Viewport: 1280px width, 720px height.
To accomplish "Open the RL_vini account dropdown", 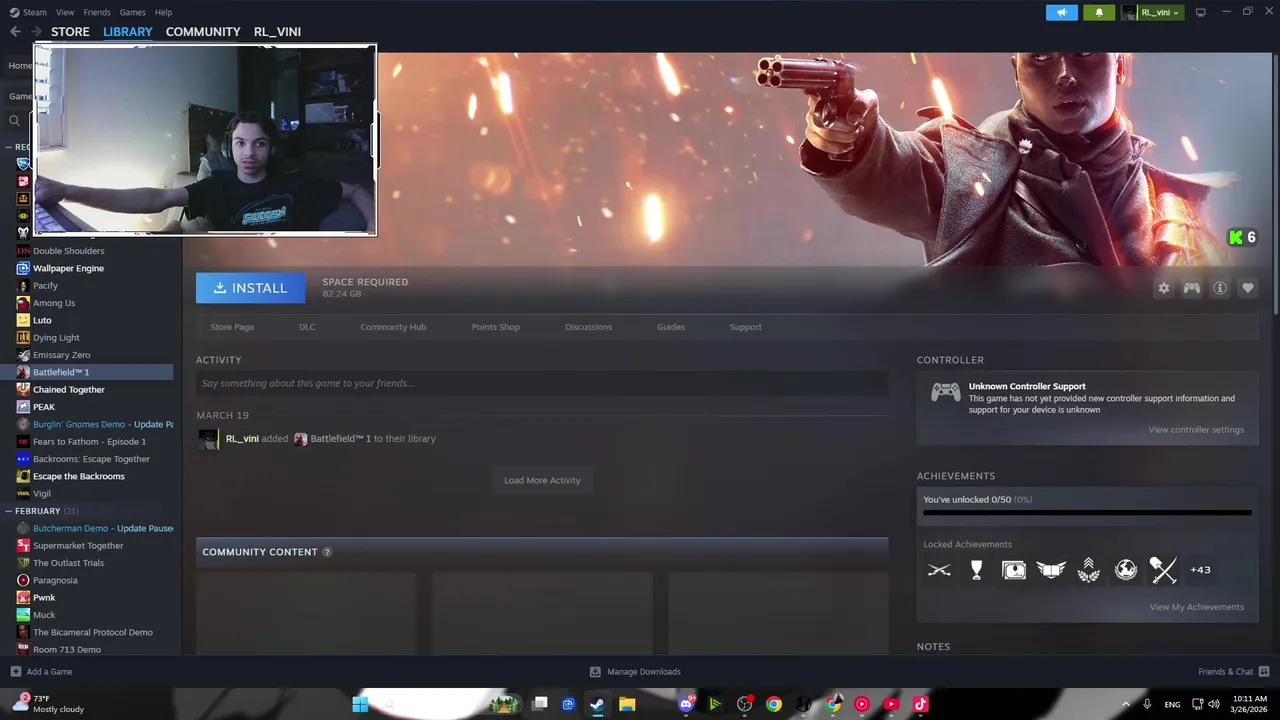I will pyautogui.click(x=1151, y=12).
